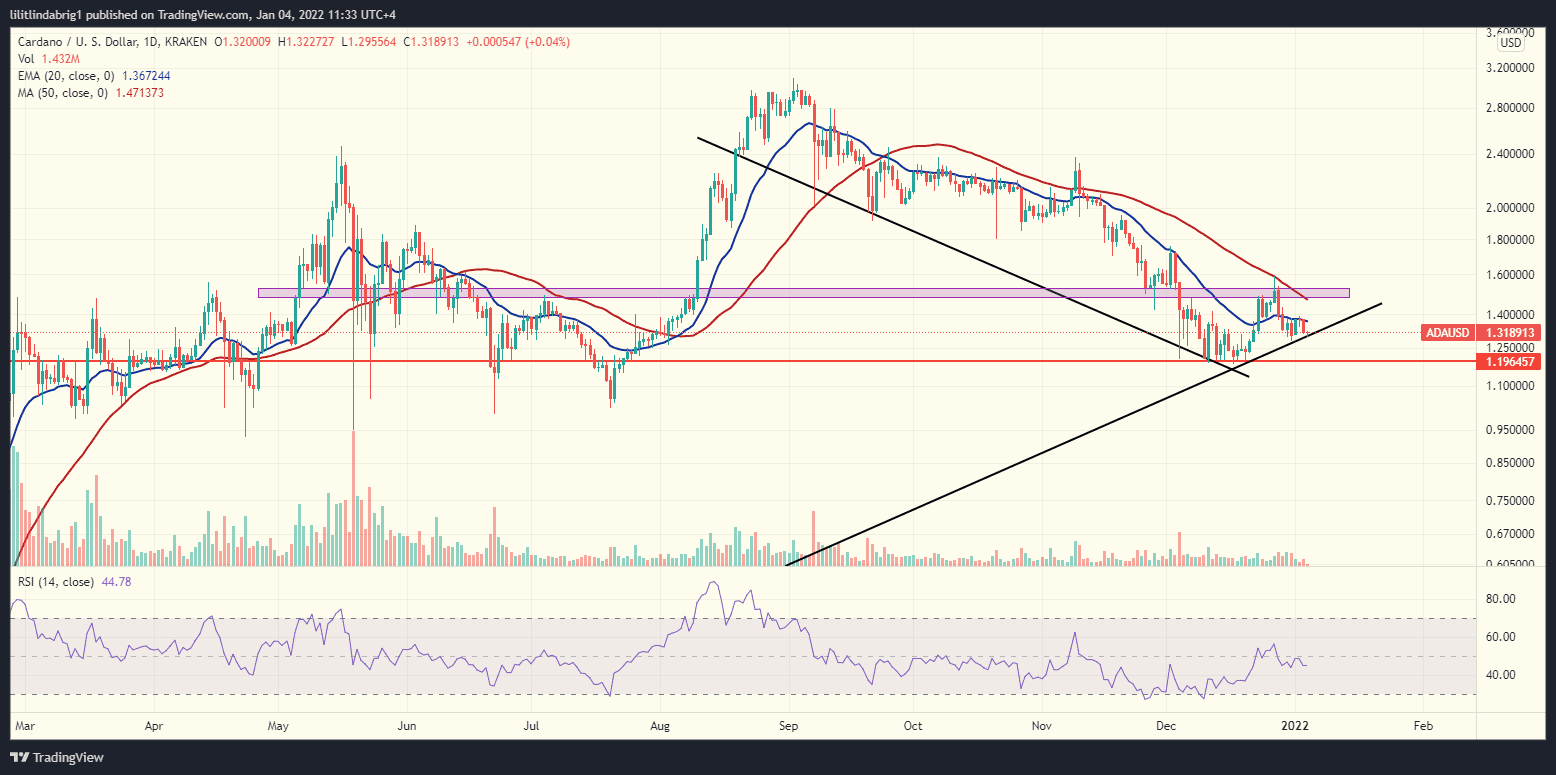Click the TradingView logo in the bottom-left corner
This screenshot has height=775, width=1556.
tap(45, 758)
